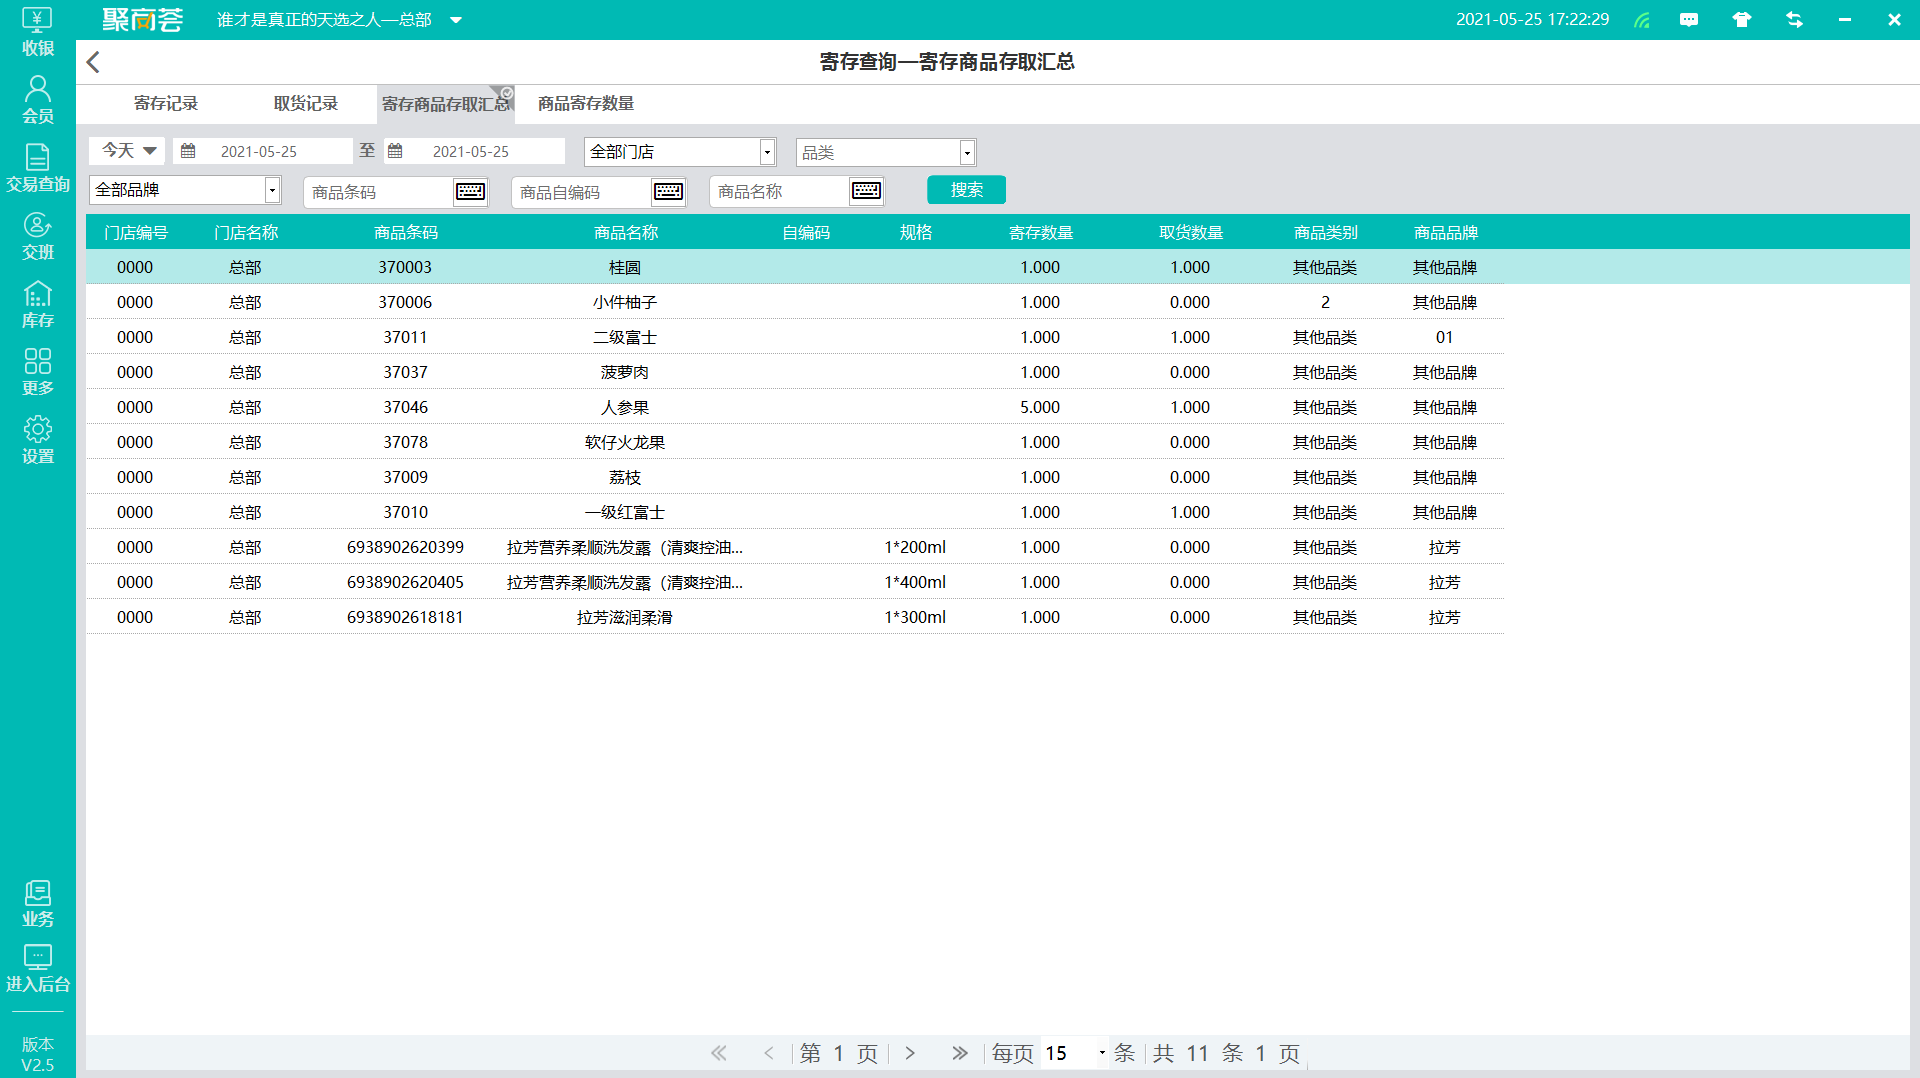Go to the previous page arrow
Image resolution: width=1920 pixels, height=1078 pixels.
[x=769, y=1053]
